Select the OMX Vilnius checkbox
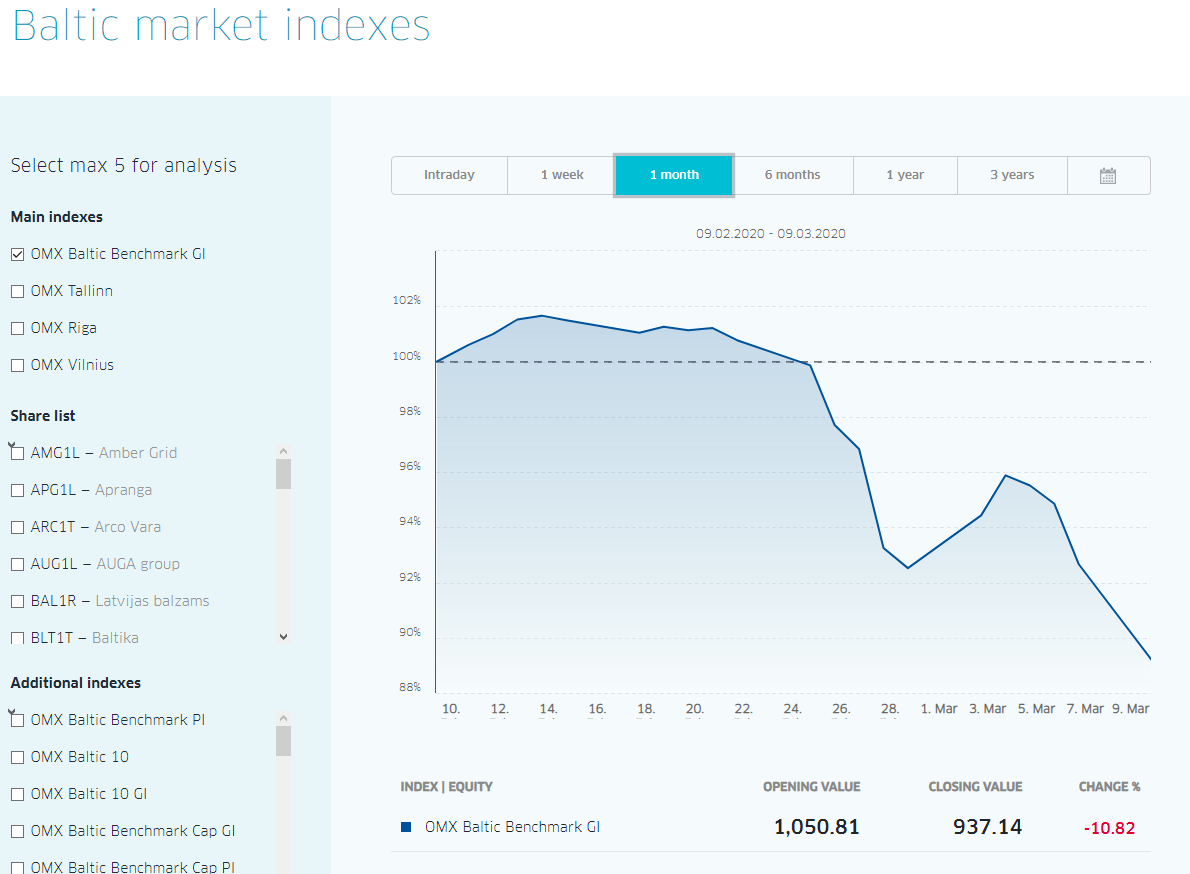The height and width of the screenshot is (874, 1190). point(17,366)
